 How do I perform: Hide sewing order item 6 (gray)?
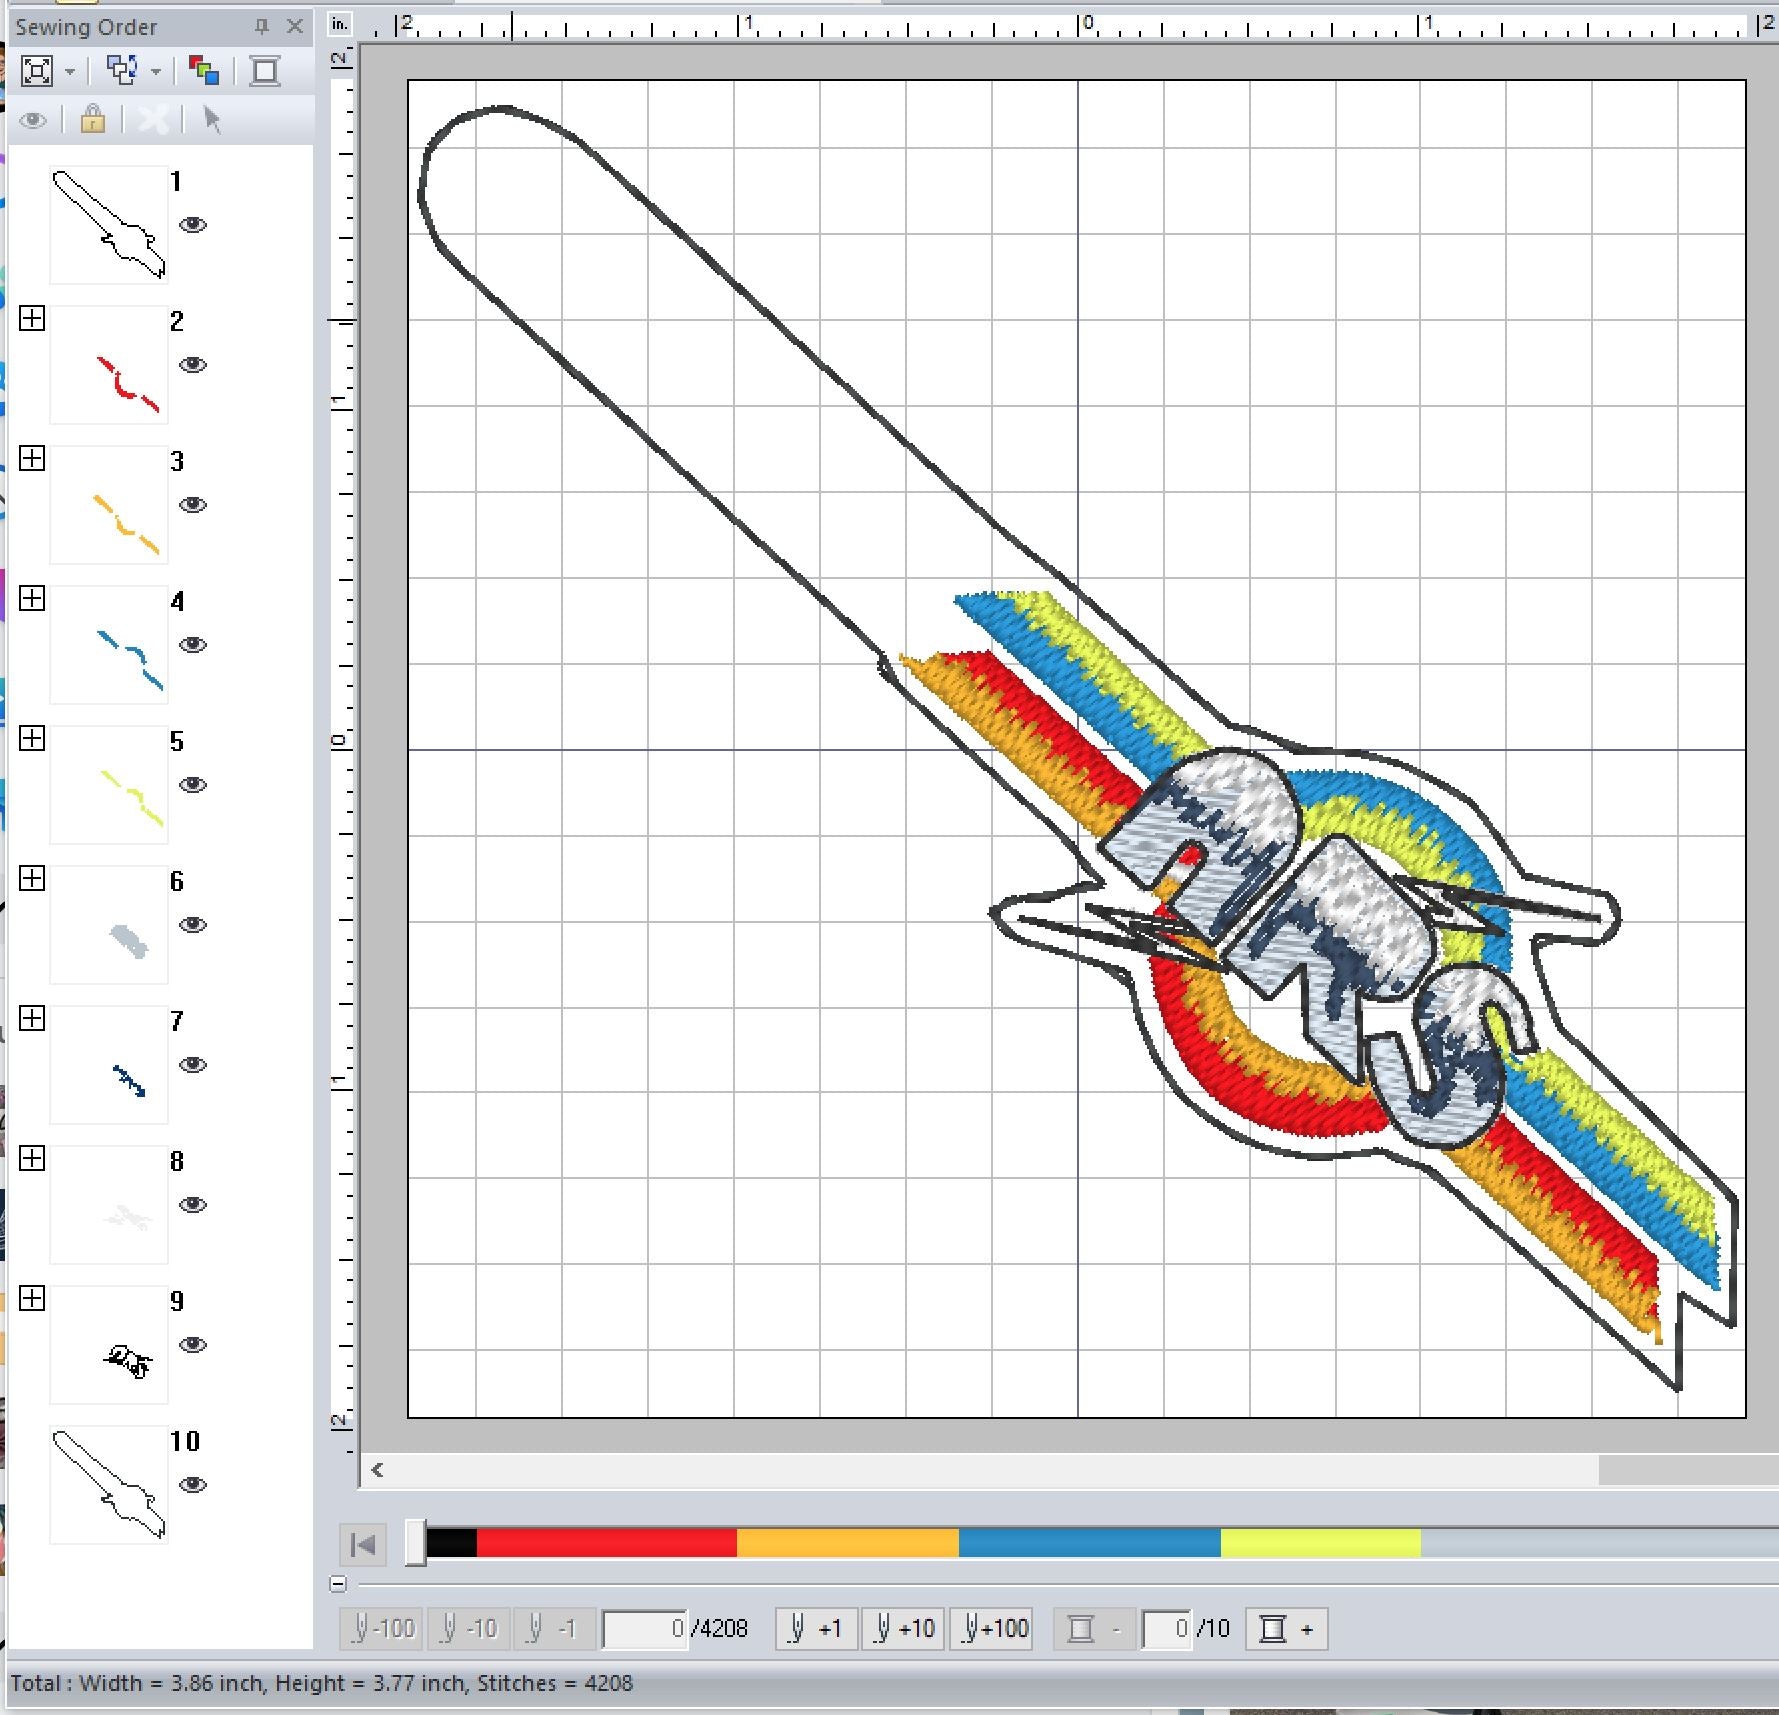[193, 925]
